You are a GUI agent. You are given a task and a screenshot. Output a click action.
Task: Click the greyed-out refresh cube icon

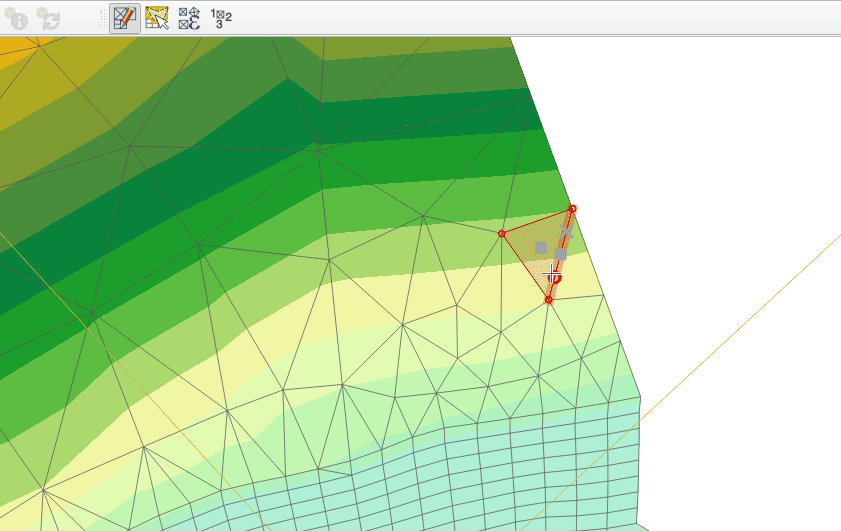click(x=48, y=17)
